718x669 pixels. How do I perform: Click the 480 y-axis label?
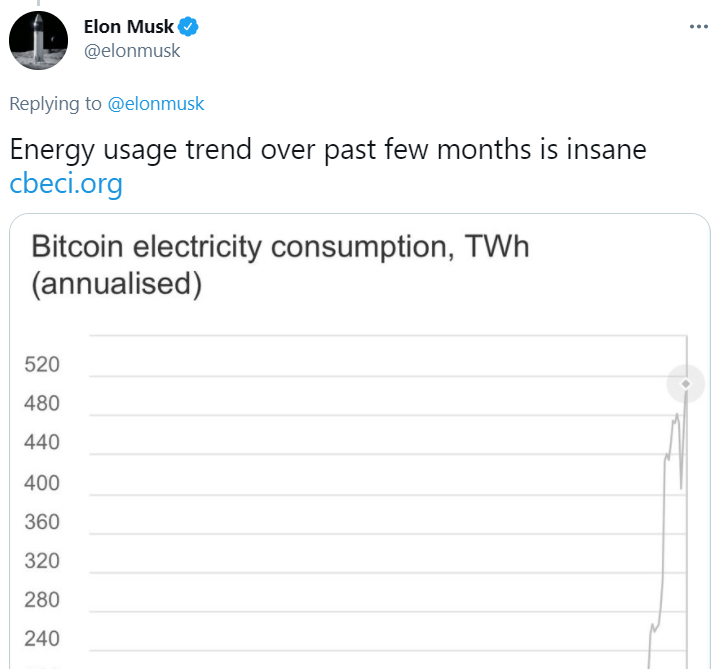pyautogui.click(x=42, y=403)
